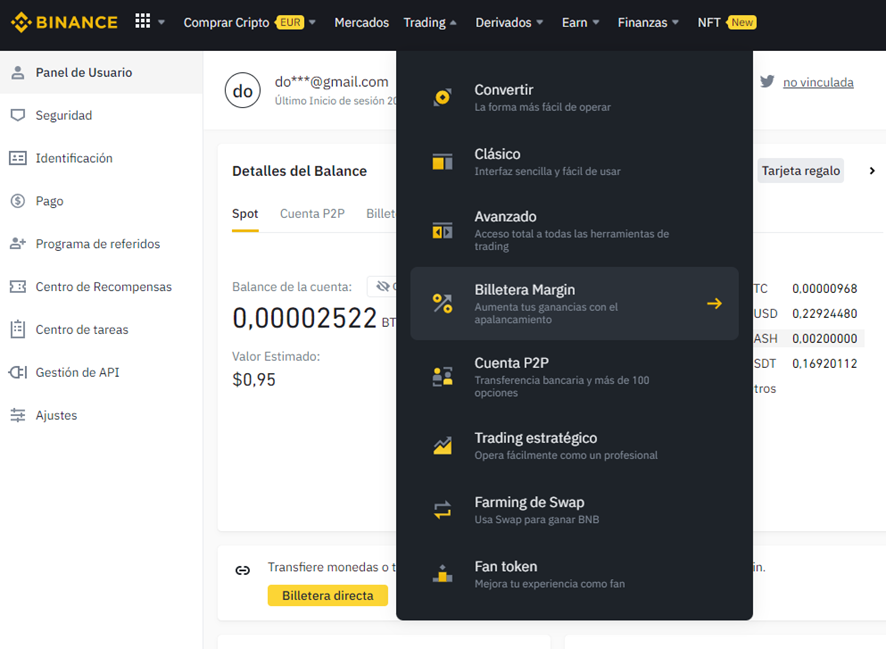Viewport: 886px width, 649px height.
Task: Open Seguridad in the sidebar
Action: point(102,115)
